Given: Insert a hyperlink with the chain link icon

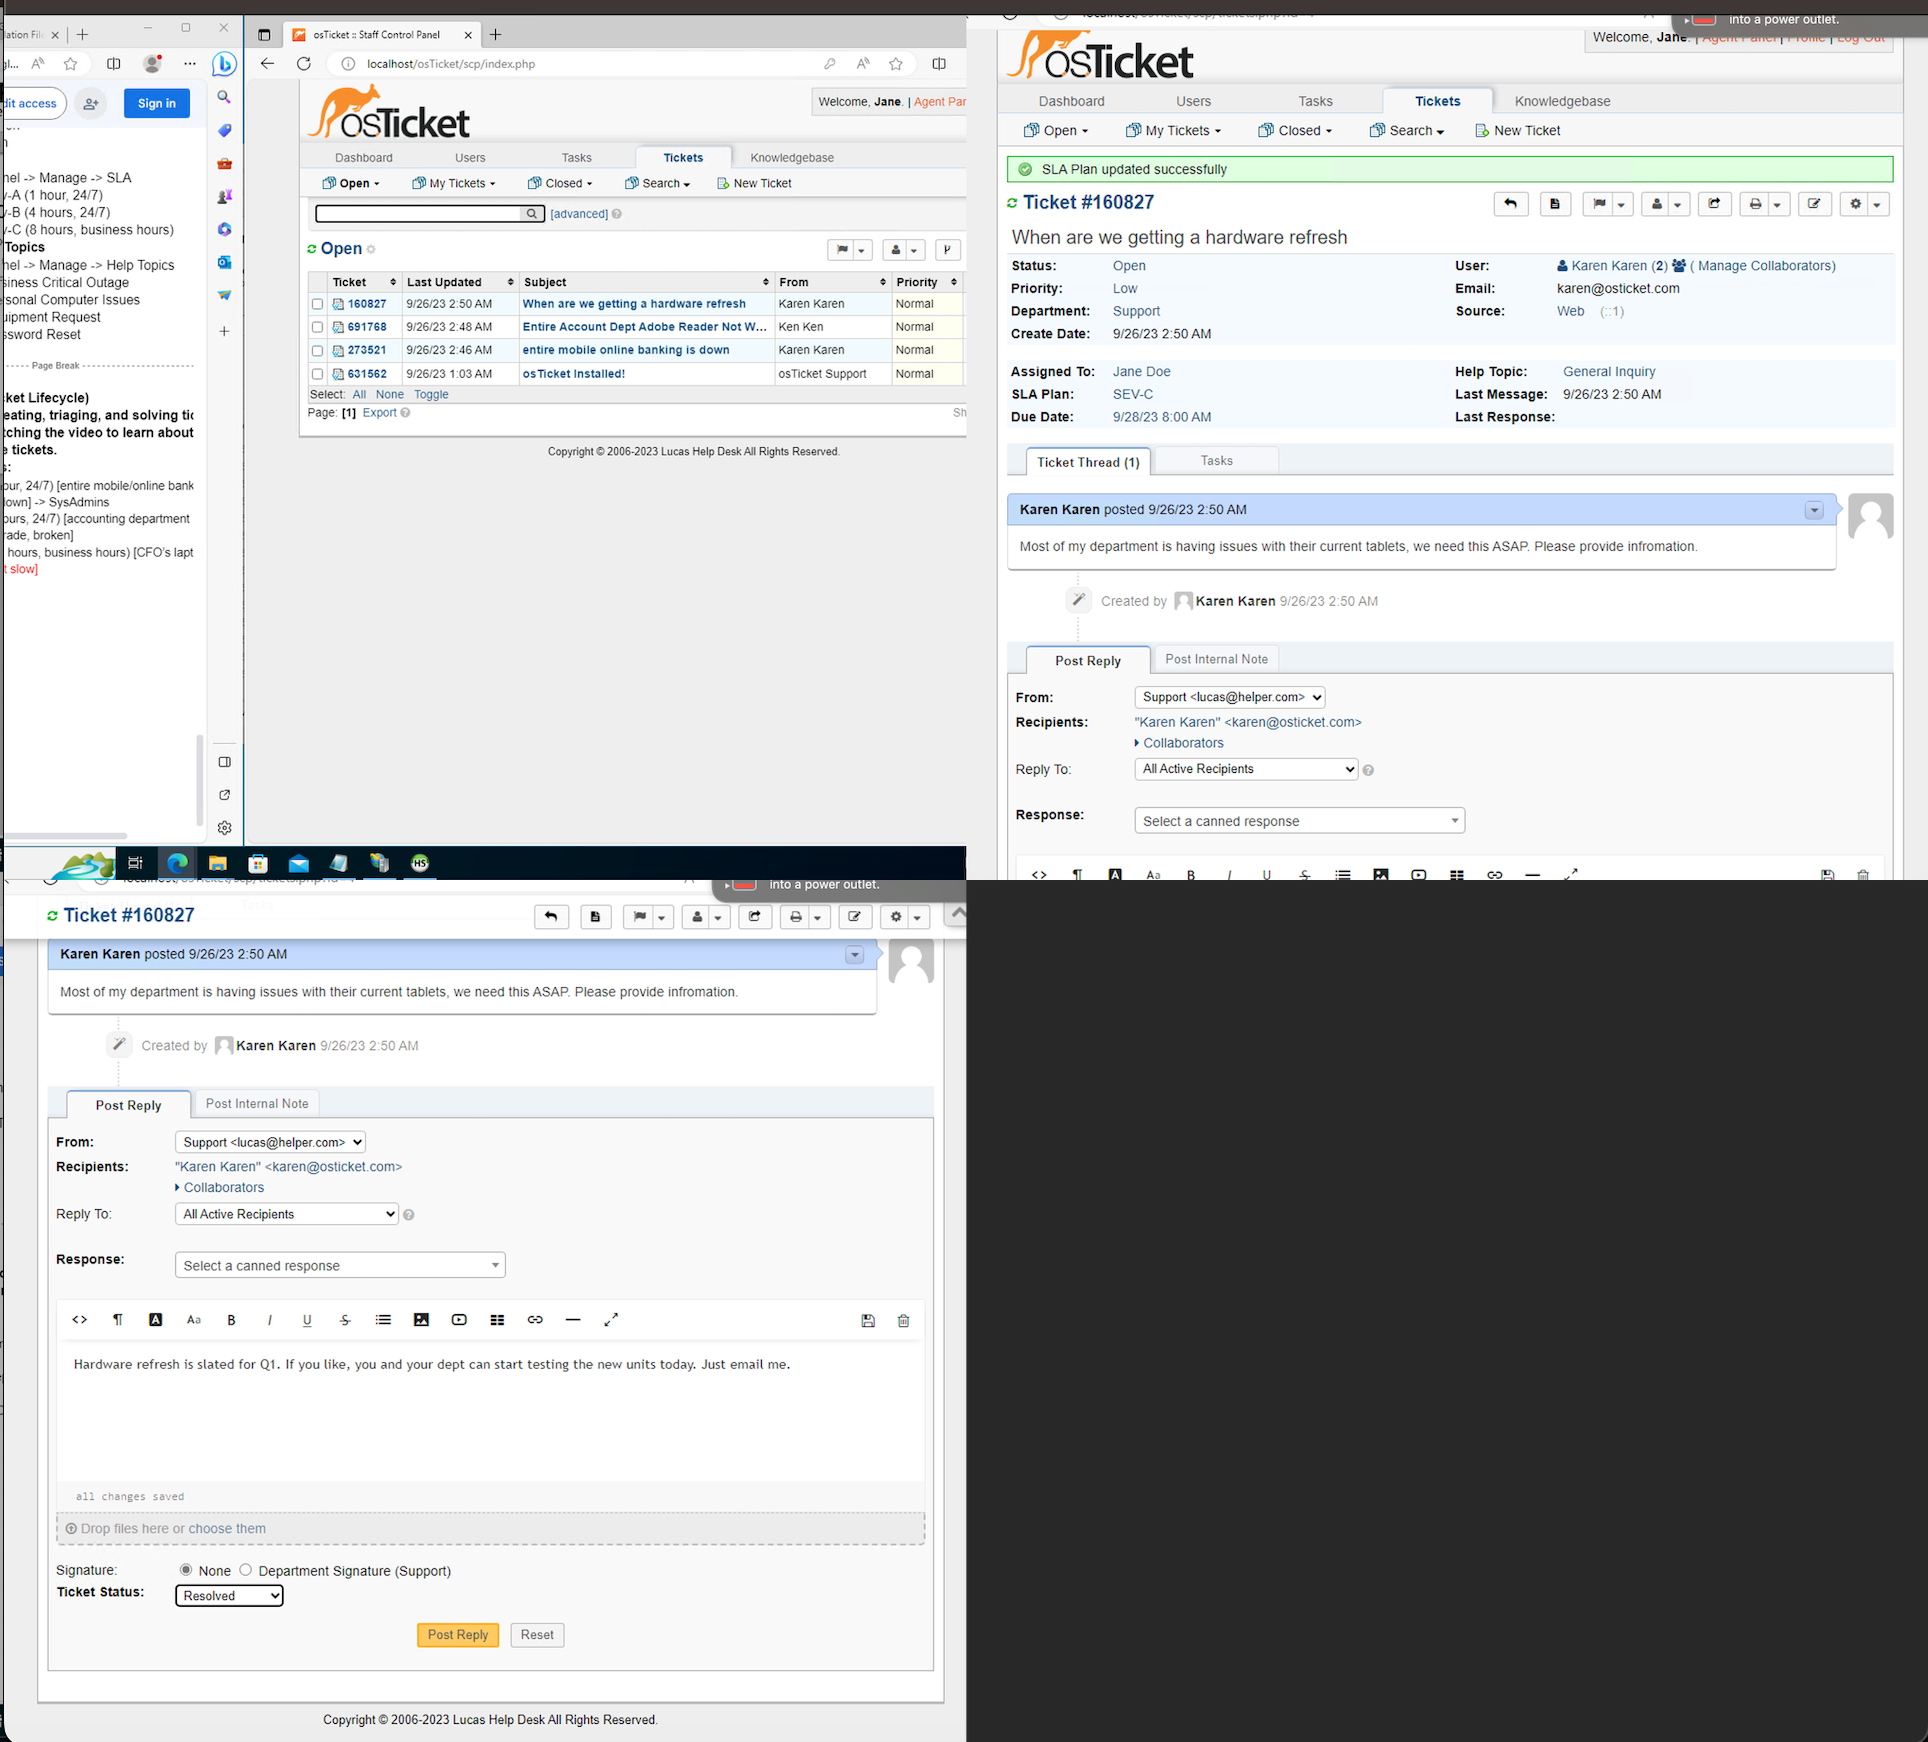Looking at the screenshot, I should 535,1320.
